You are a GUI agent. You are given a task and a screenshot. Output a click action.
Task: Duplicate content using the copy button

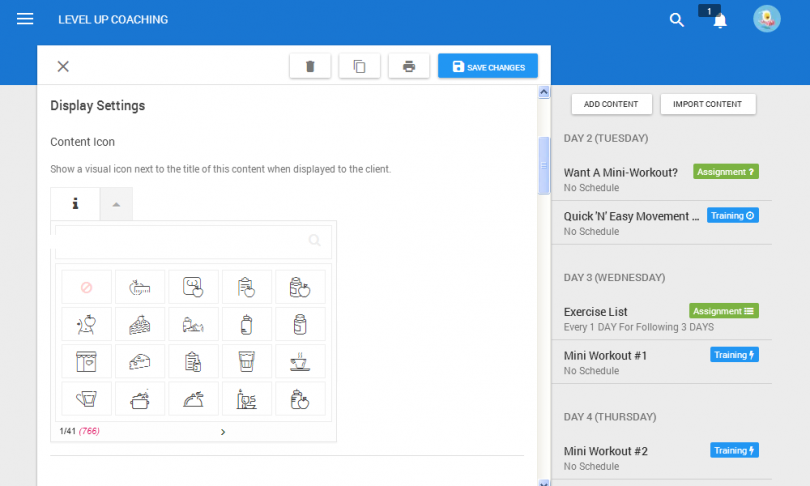[x=360, y=66]
